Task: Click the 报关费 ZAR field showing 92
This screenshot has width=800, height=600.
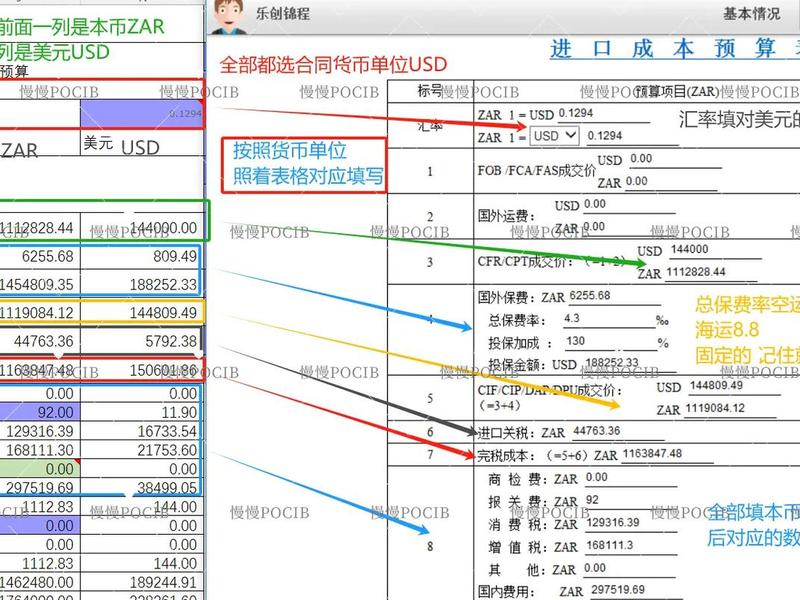Action: coord(631,501)
